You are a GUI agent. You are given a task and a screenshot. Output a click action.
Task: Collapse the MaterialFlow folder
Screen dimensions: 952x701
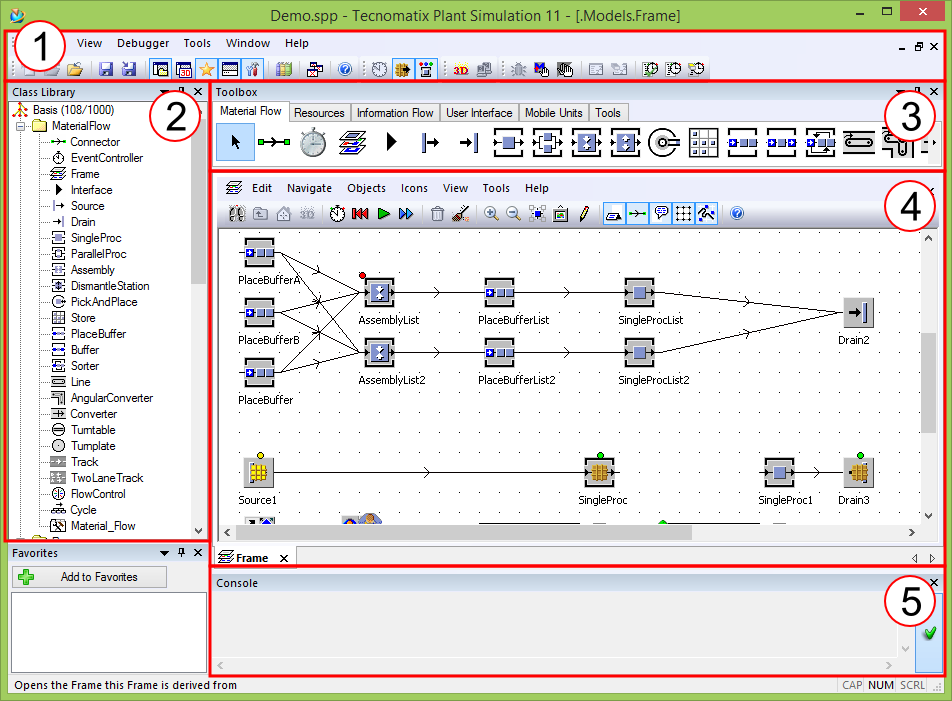coord(20,126)
